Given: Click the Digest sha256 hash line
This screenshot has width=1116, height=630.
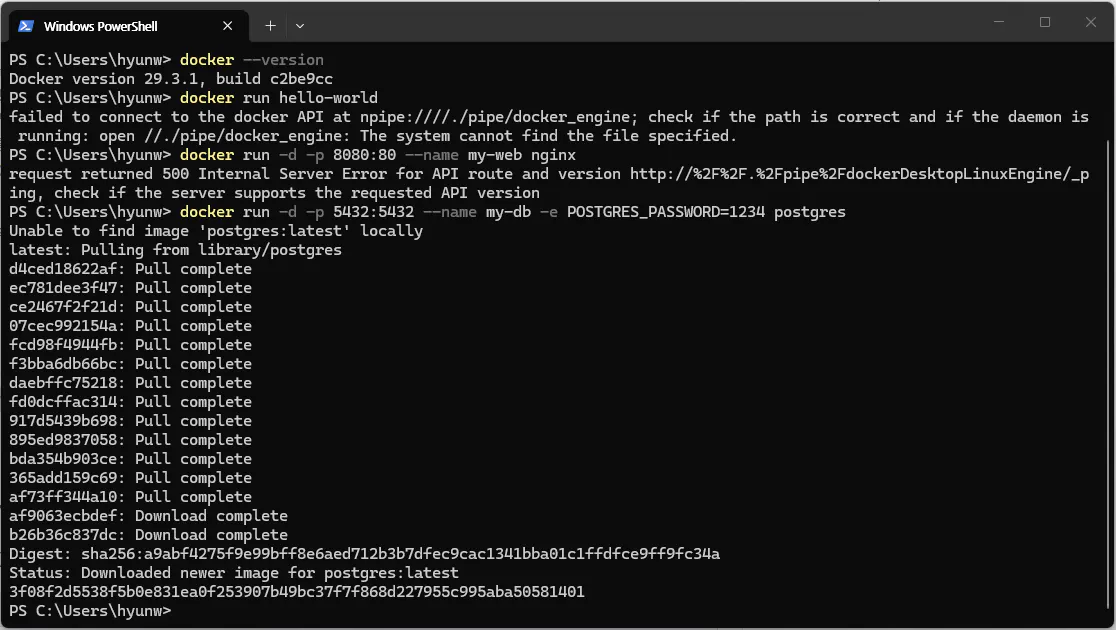Looking at the screenshot, I should [x=364, y=554].
